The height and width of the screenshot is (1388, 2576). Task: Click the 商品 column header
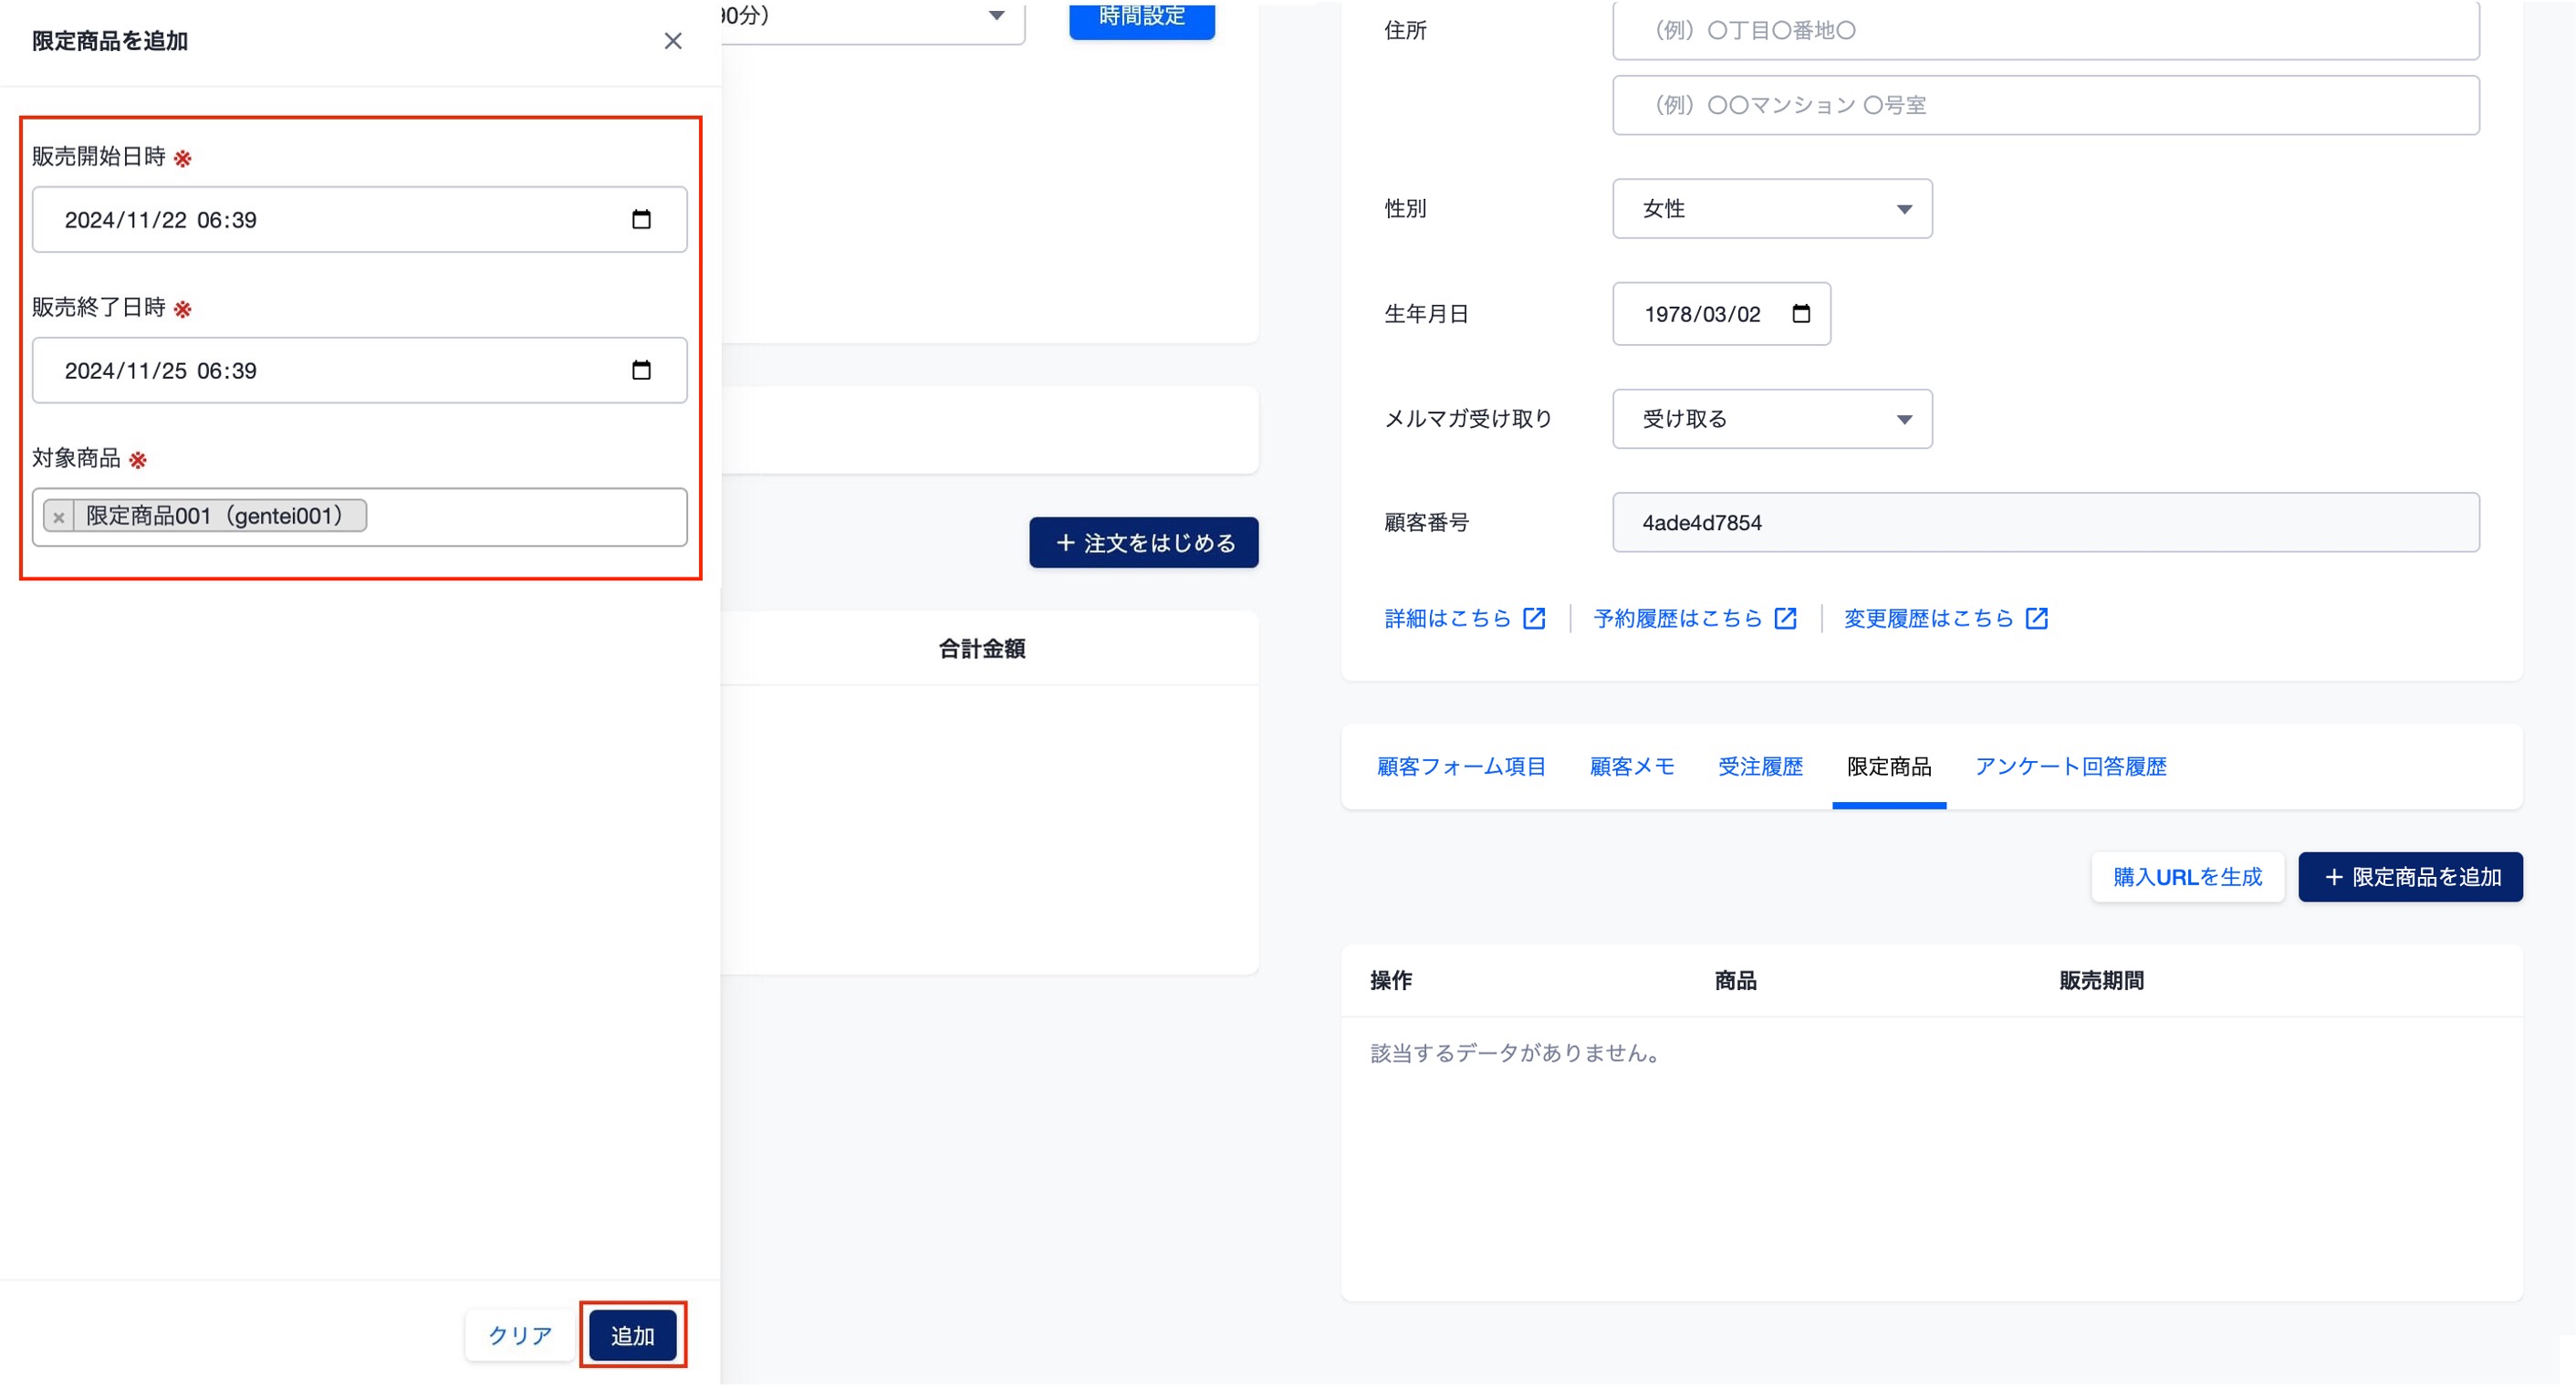click(x=1735, y=981)
